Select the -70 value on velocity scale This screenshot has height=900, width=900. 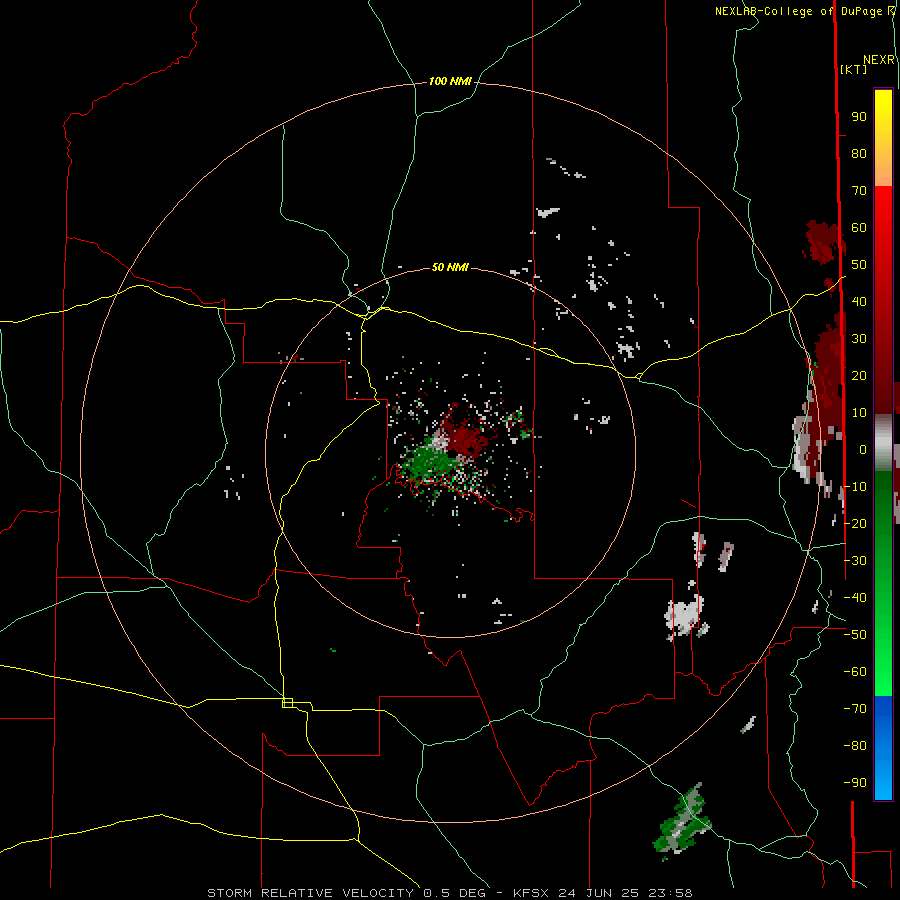[x=855, y=709]
